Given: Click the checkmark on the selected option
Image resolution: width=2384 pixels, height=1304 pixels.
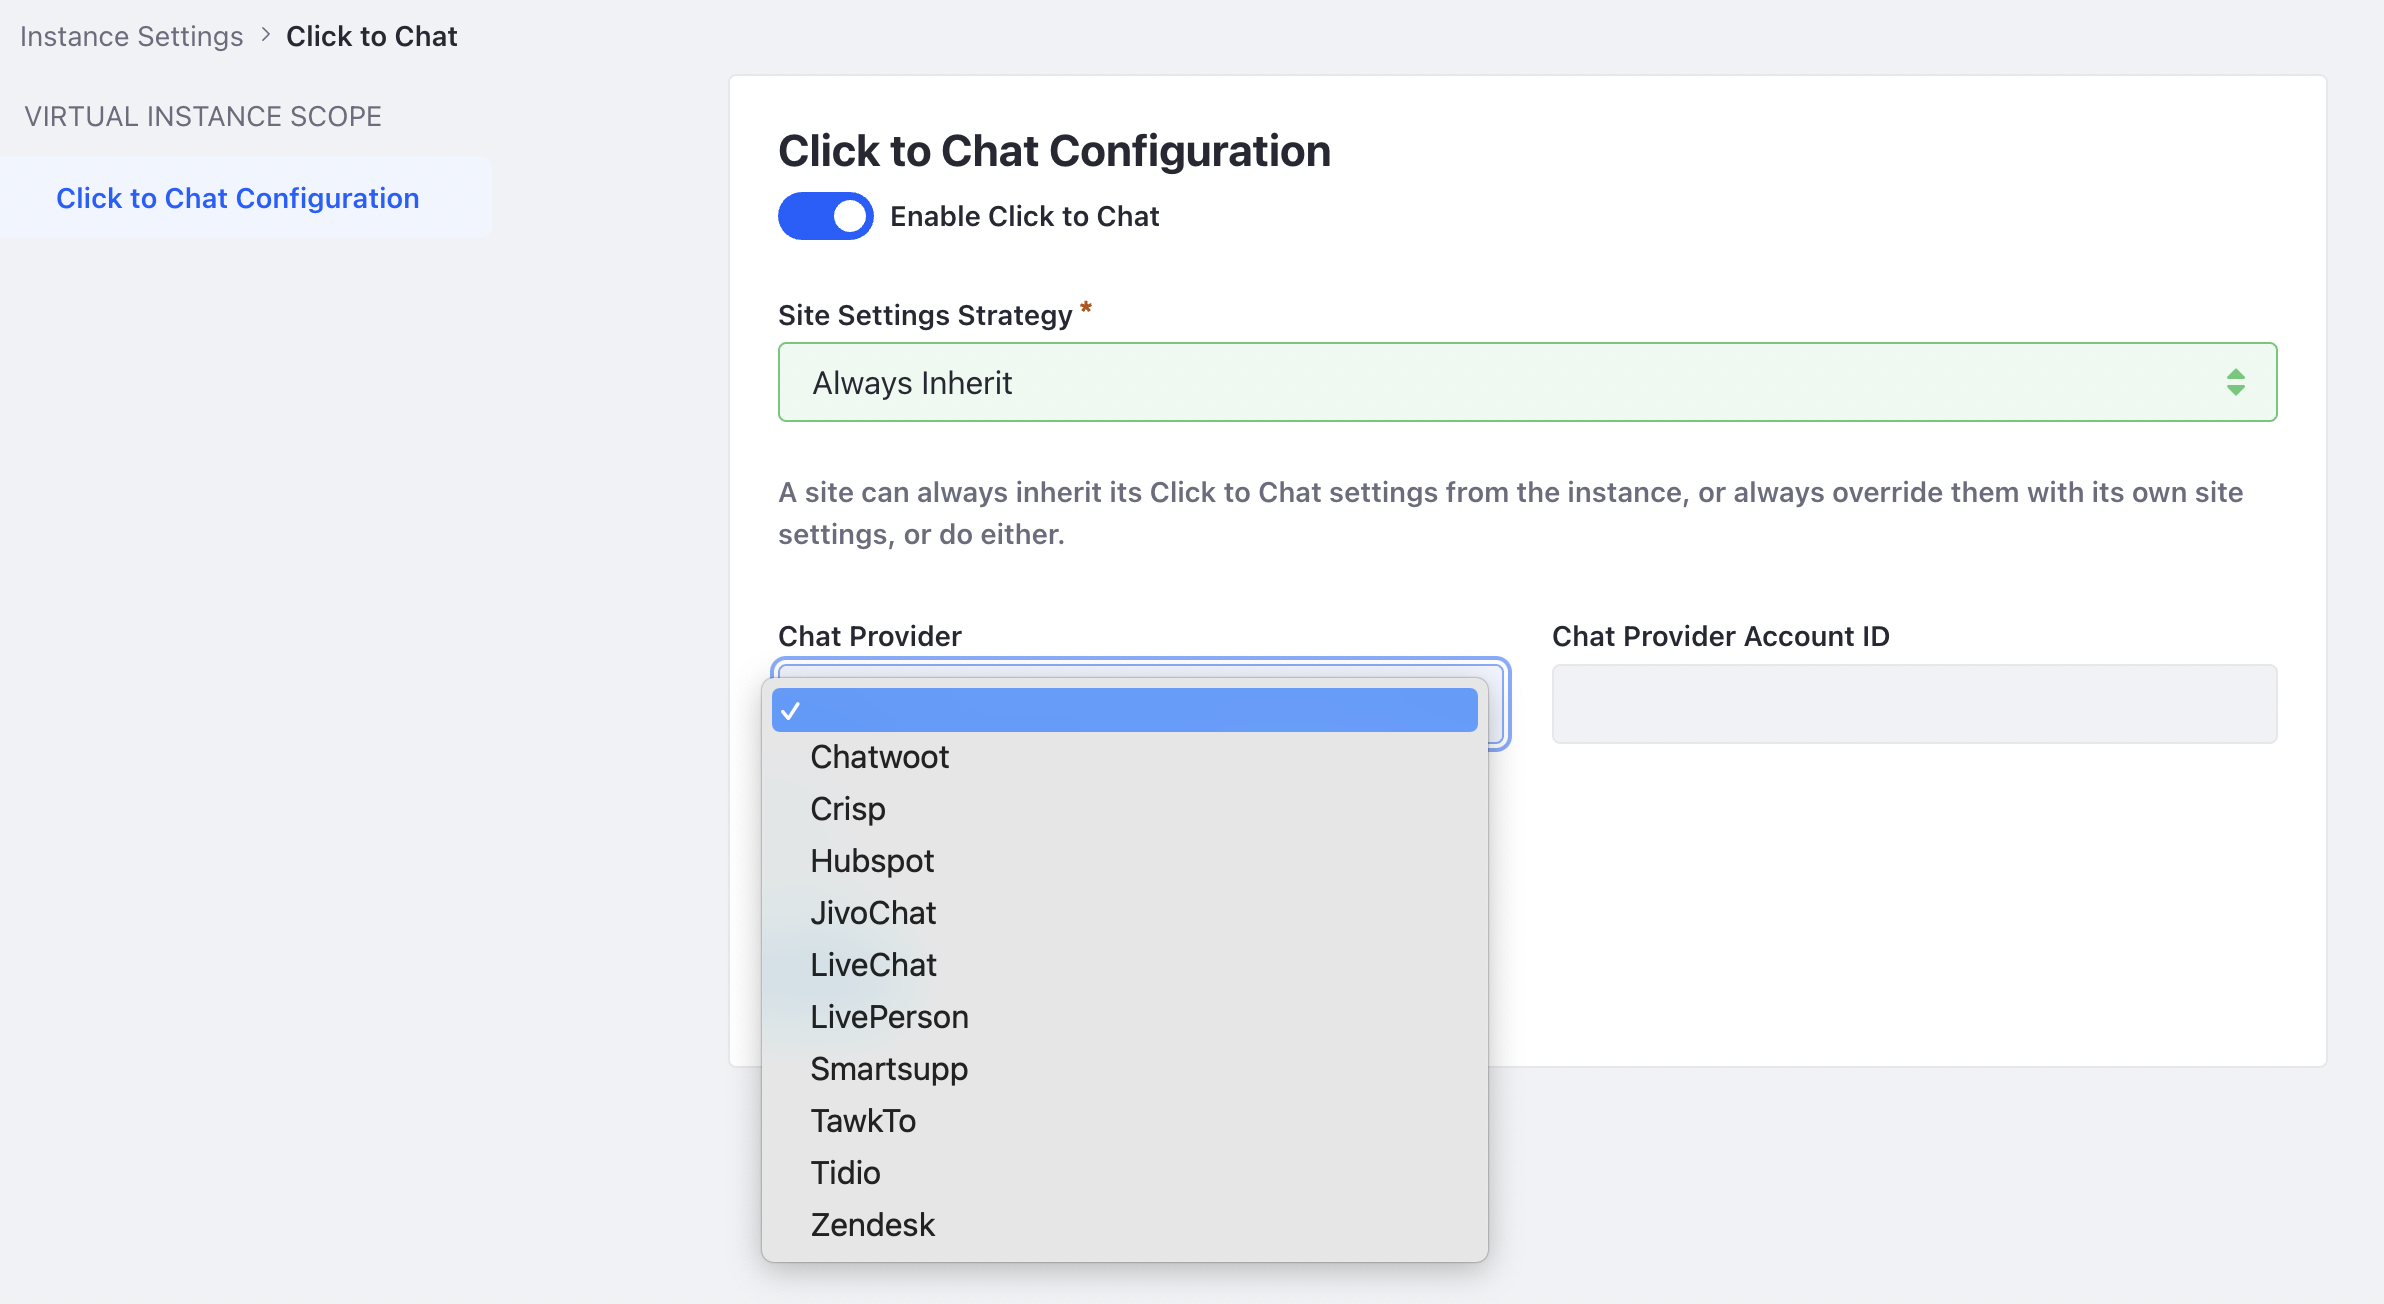Looking at the screenshot, I should pos(791,711).
